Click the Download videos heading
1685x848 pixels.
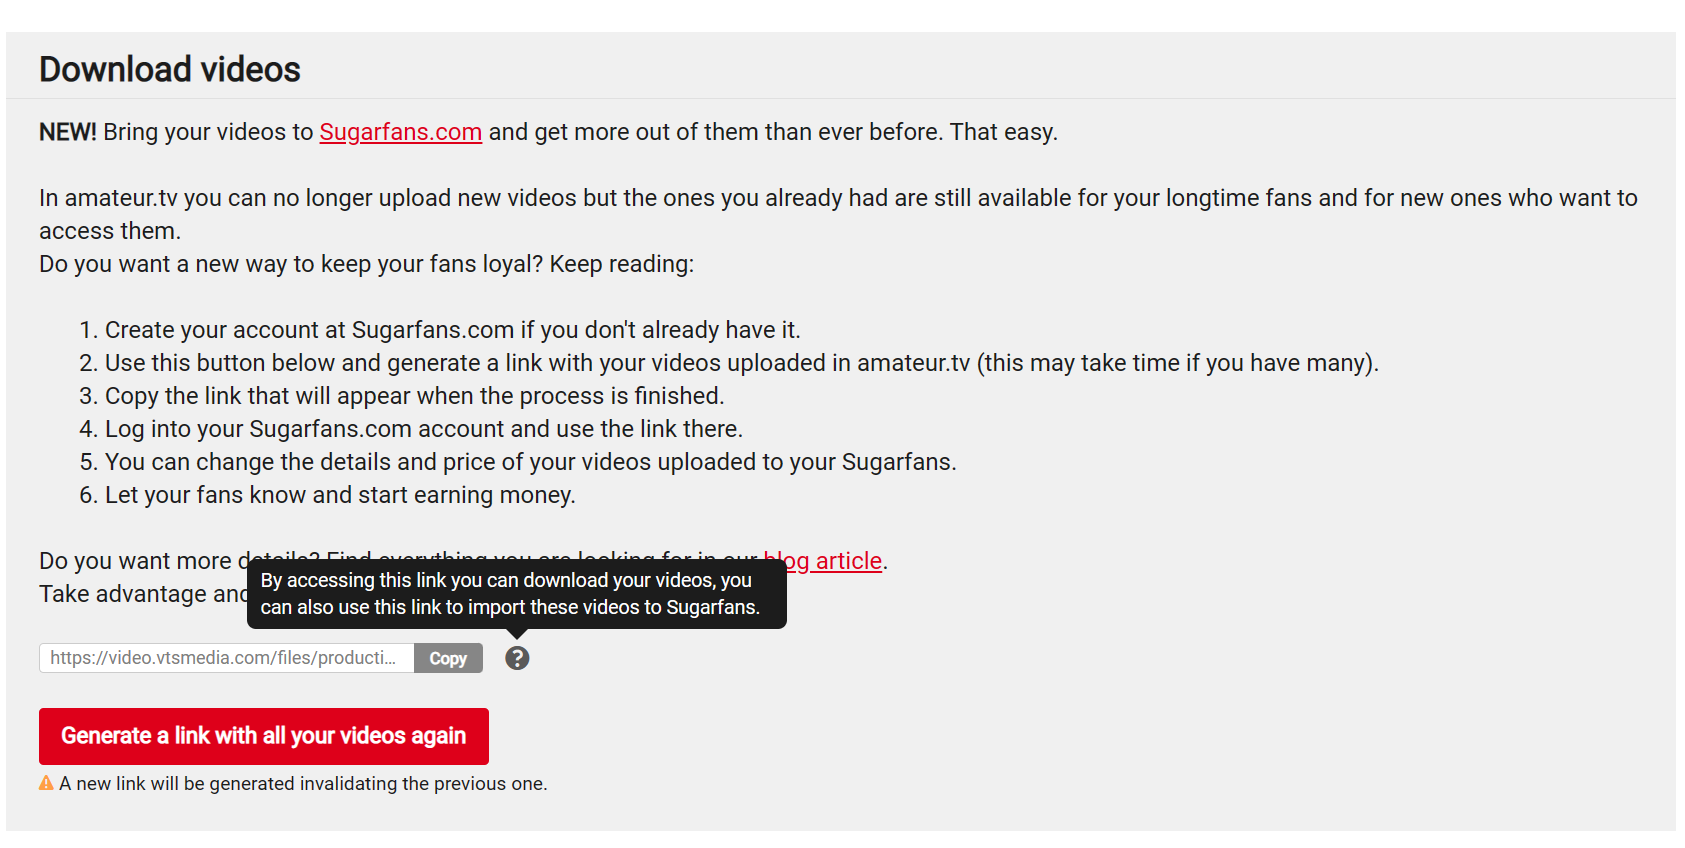click(x=170, y=69)
